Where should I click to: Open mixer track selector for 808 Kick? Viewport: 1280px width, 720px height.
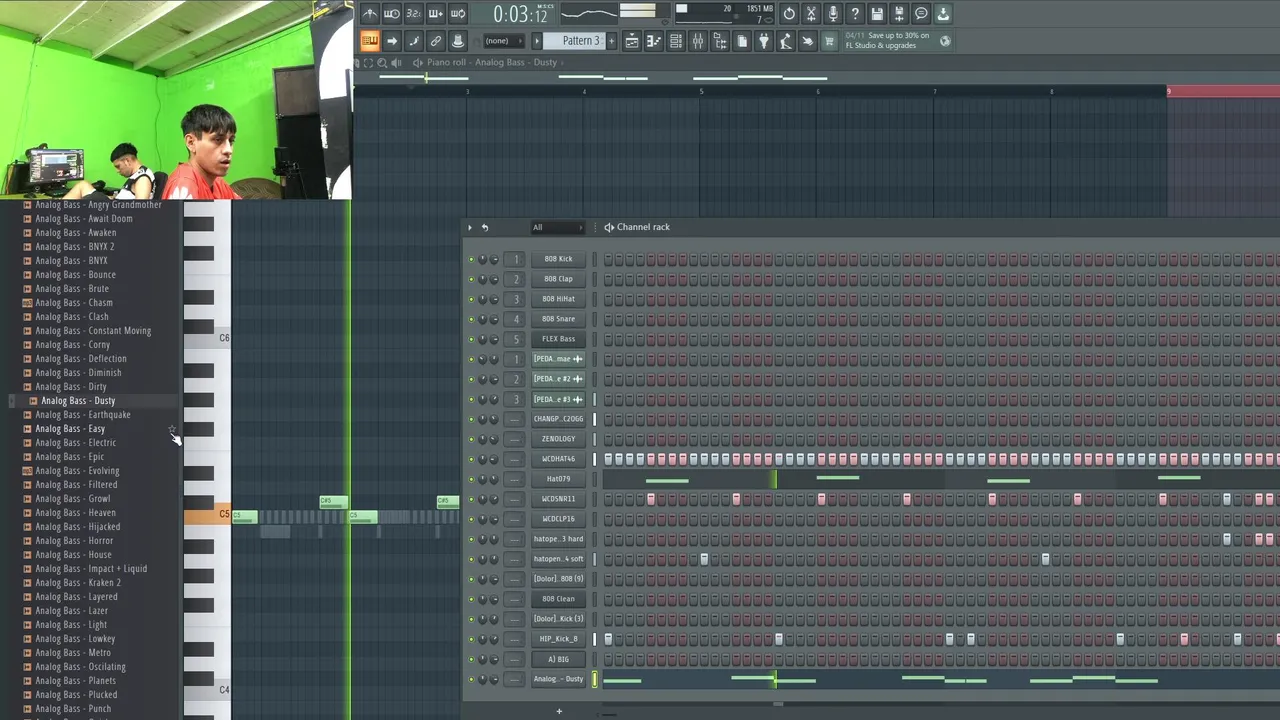[516, 259]
